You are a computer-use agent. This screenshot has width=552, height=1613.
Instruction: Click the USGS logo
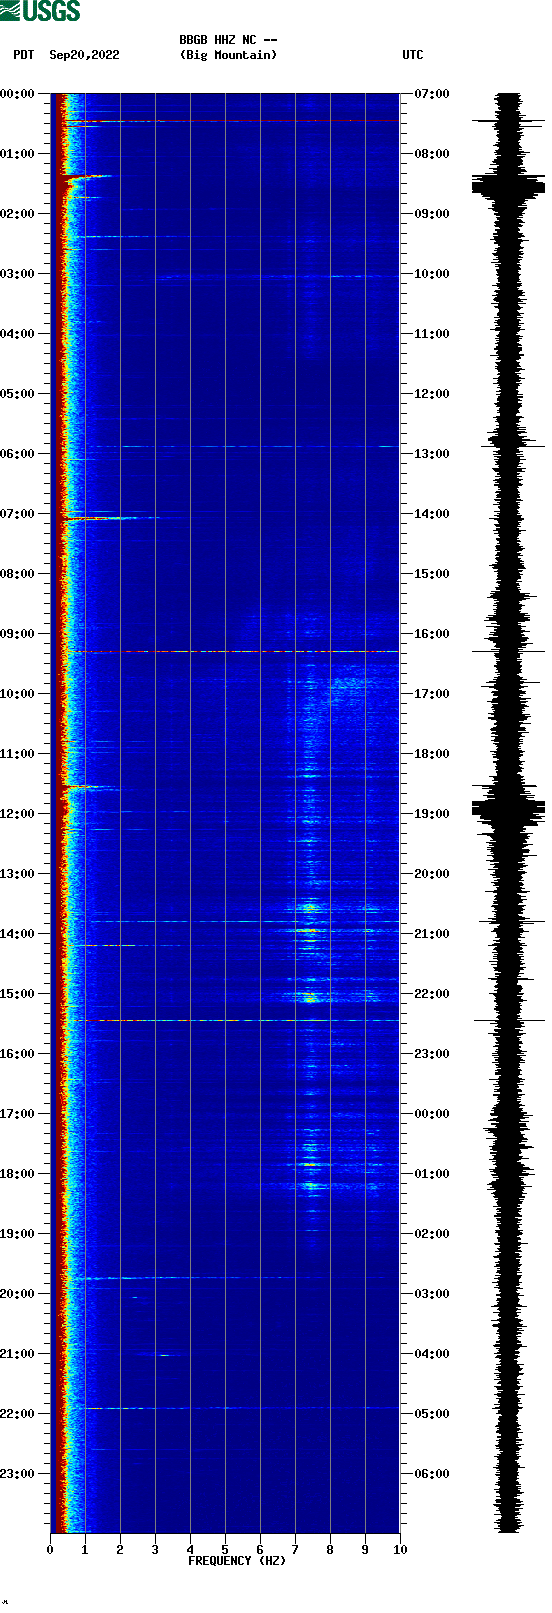(40, 11)
